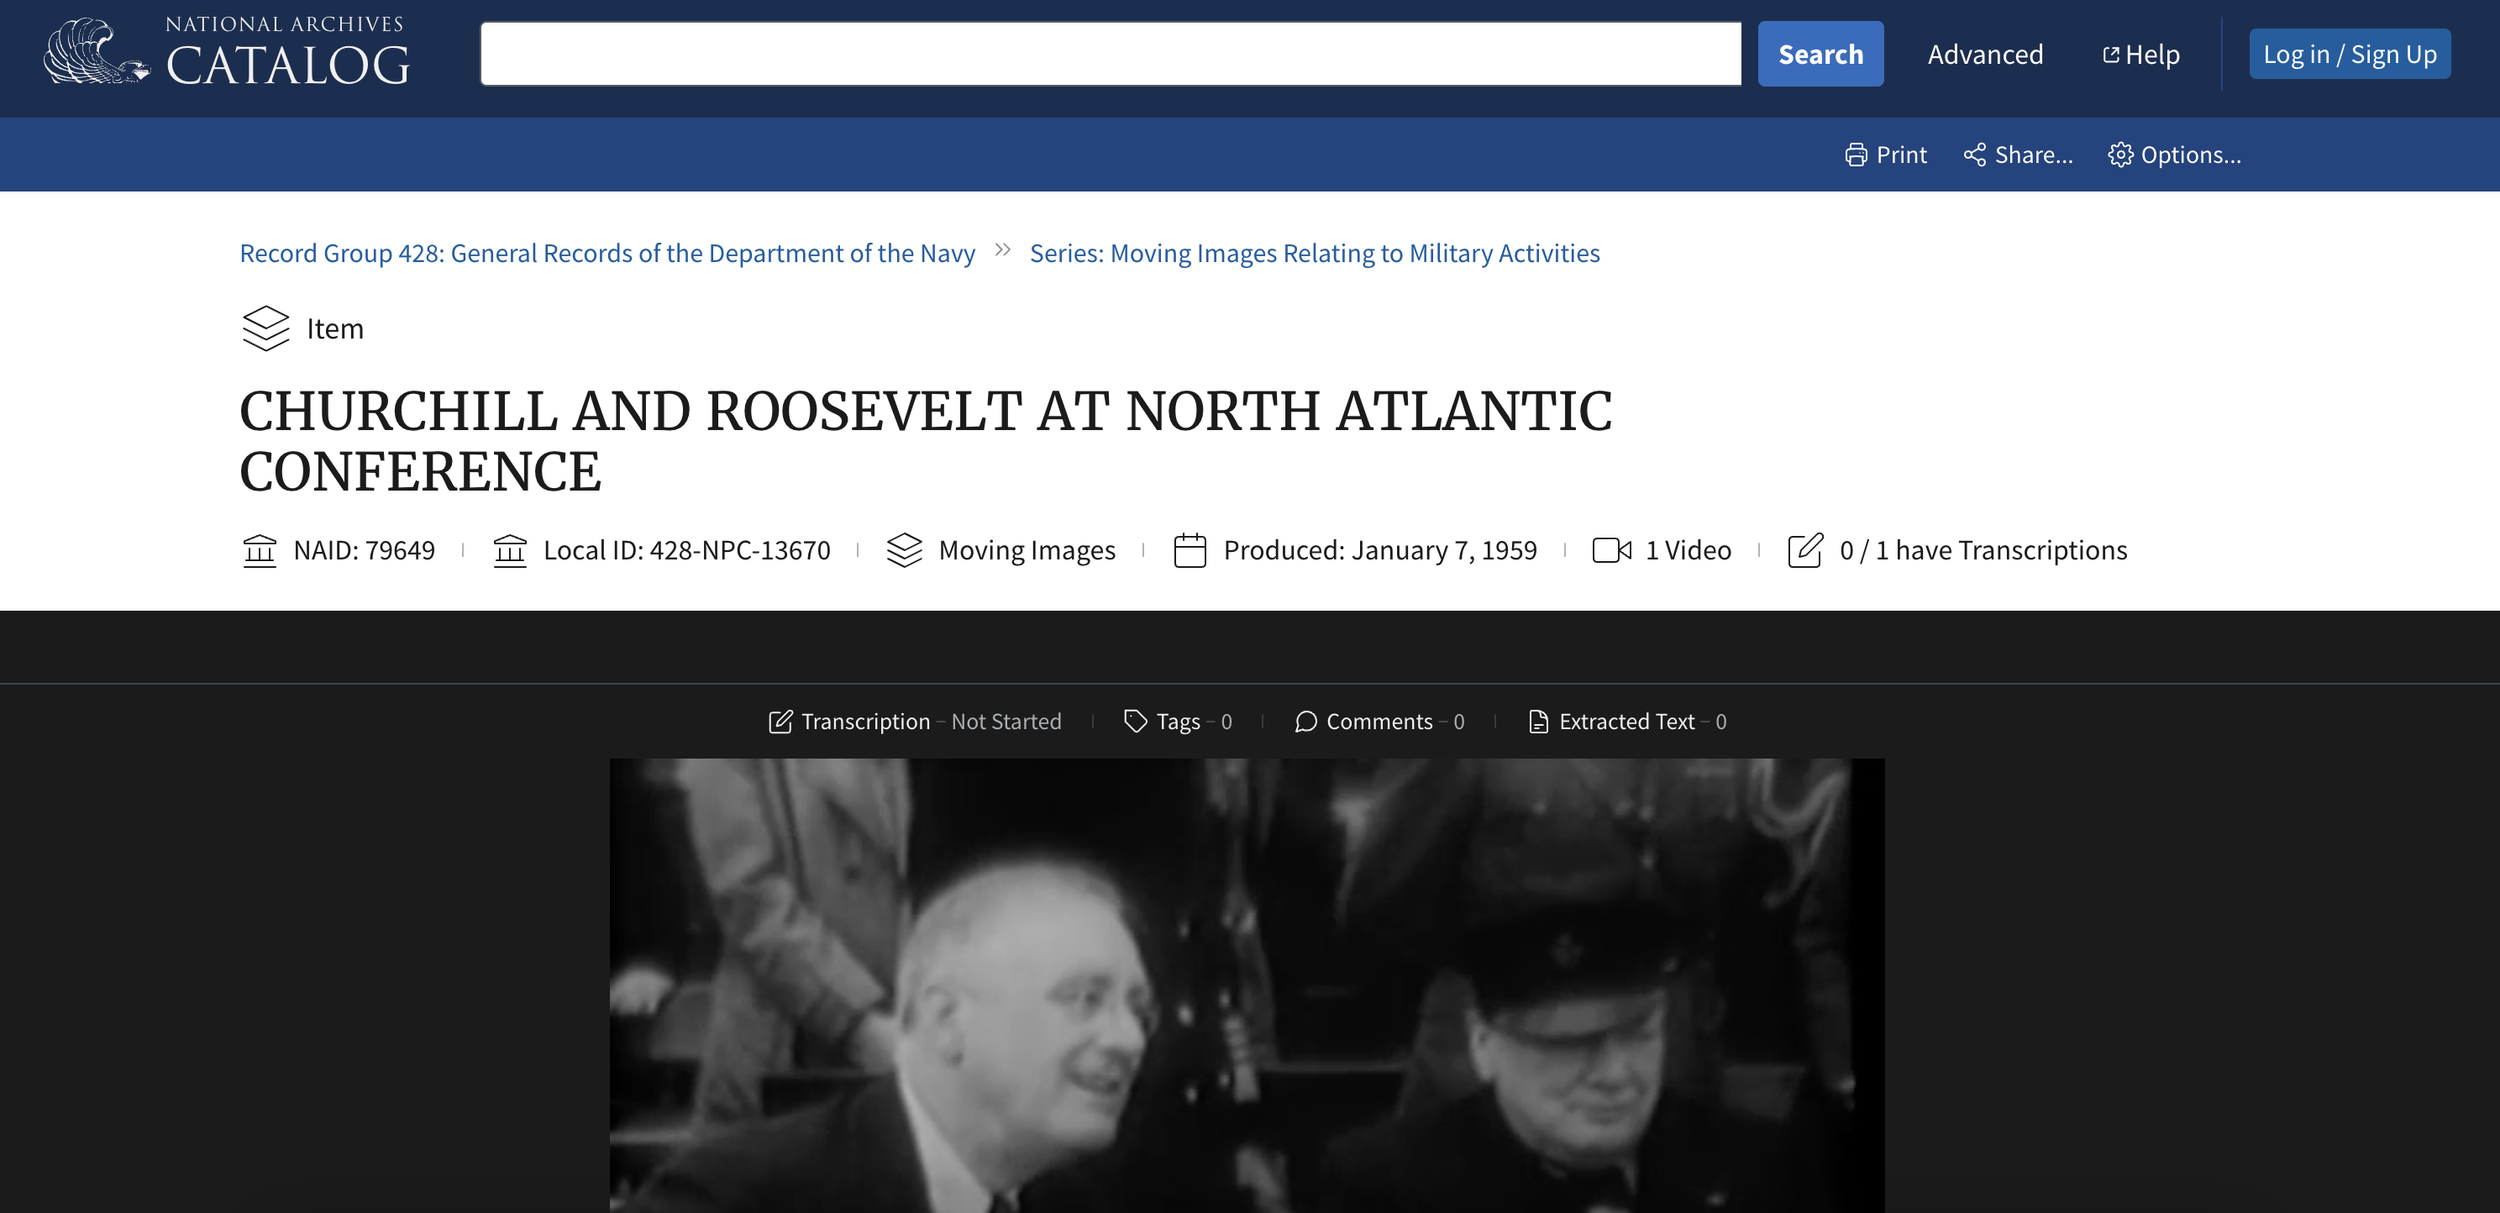Click the National Archives eagle logo

95,52
